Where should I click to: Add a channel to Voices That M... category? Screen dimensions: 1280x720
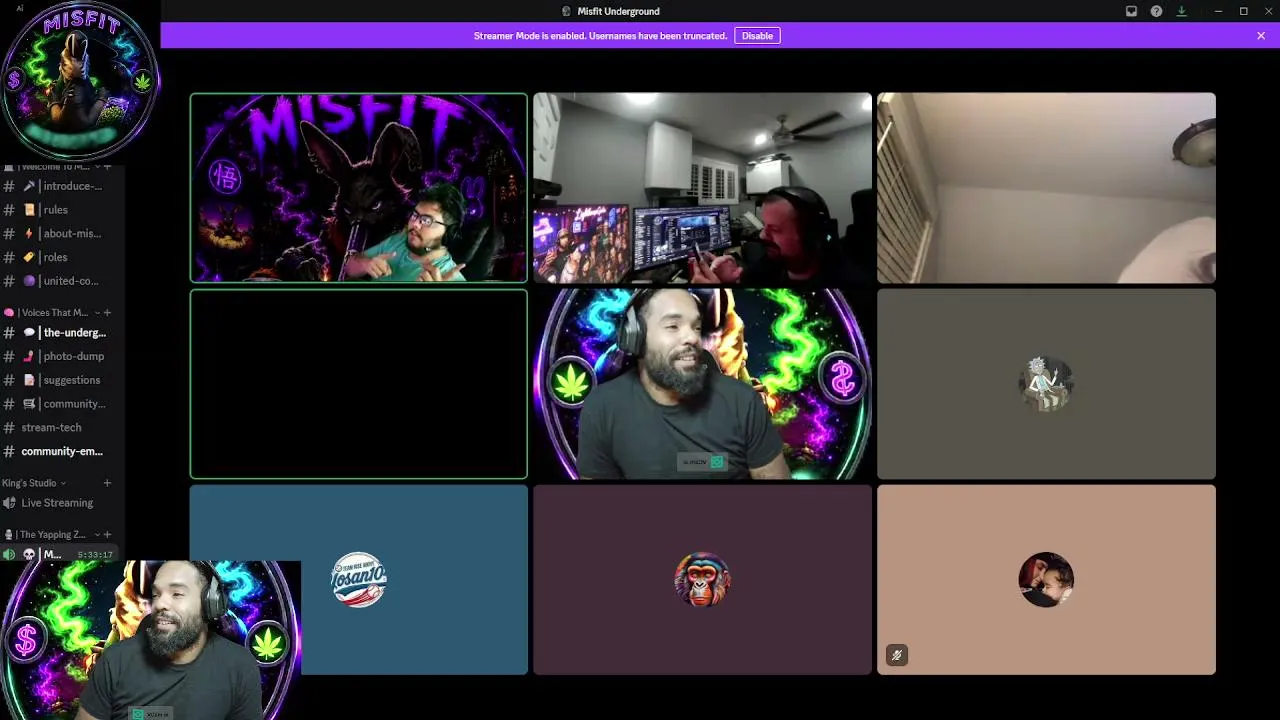108,313
